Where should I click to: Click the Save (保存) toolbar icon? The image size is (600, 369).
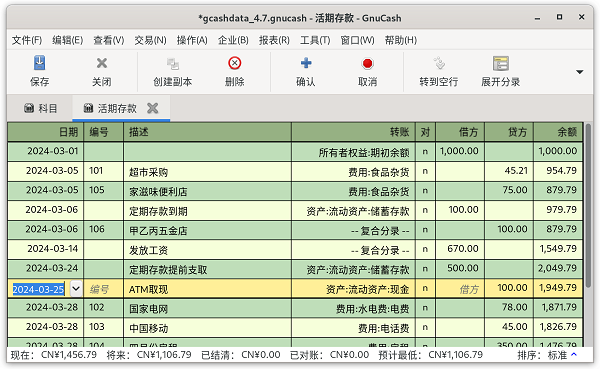tap(39, 63)
